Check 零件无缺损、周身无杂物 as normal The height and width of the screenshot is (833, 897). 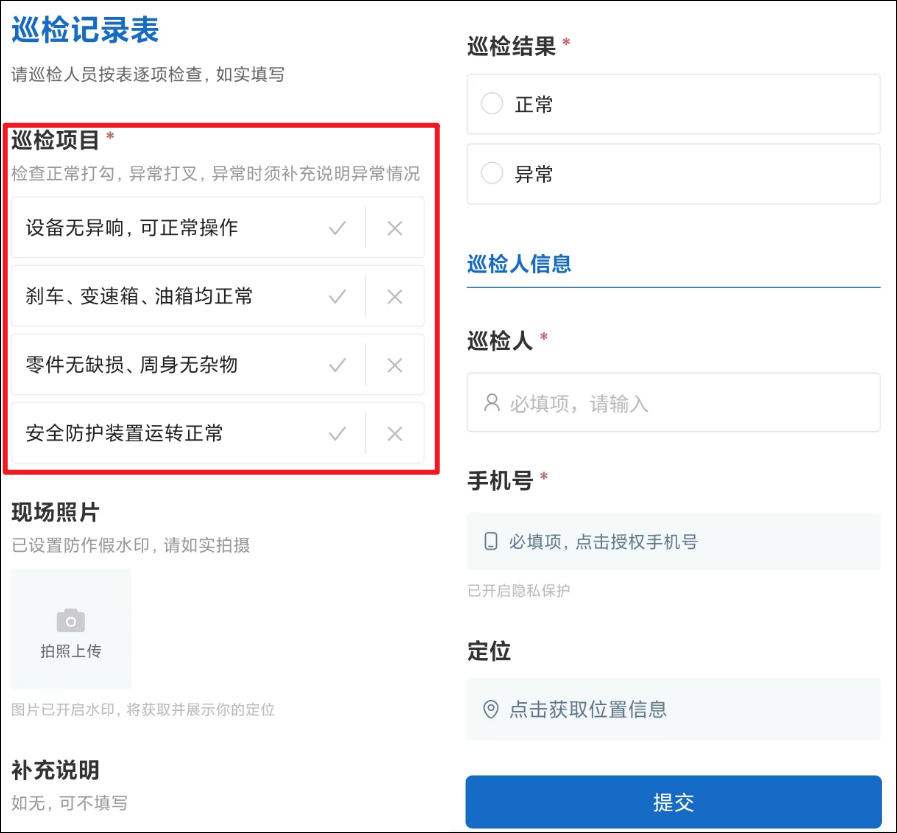pos(338,365)
